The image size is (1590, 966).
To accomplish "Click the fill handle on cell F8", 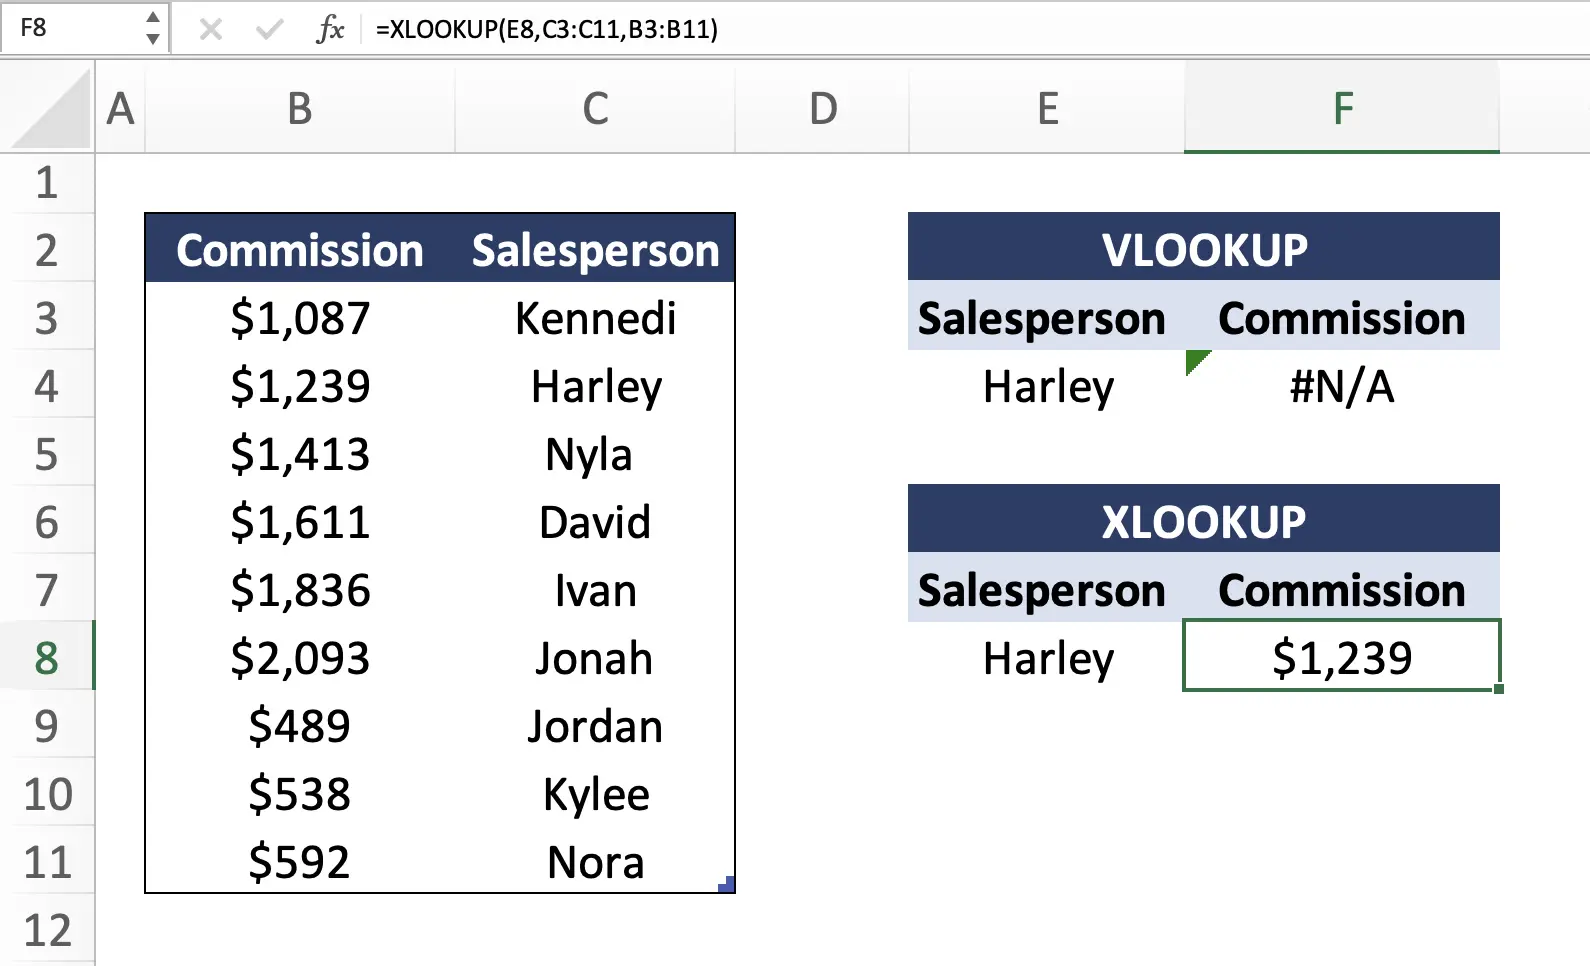I will [1498, 689].
